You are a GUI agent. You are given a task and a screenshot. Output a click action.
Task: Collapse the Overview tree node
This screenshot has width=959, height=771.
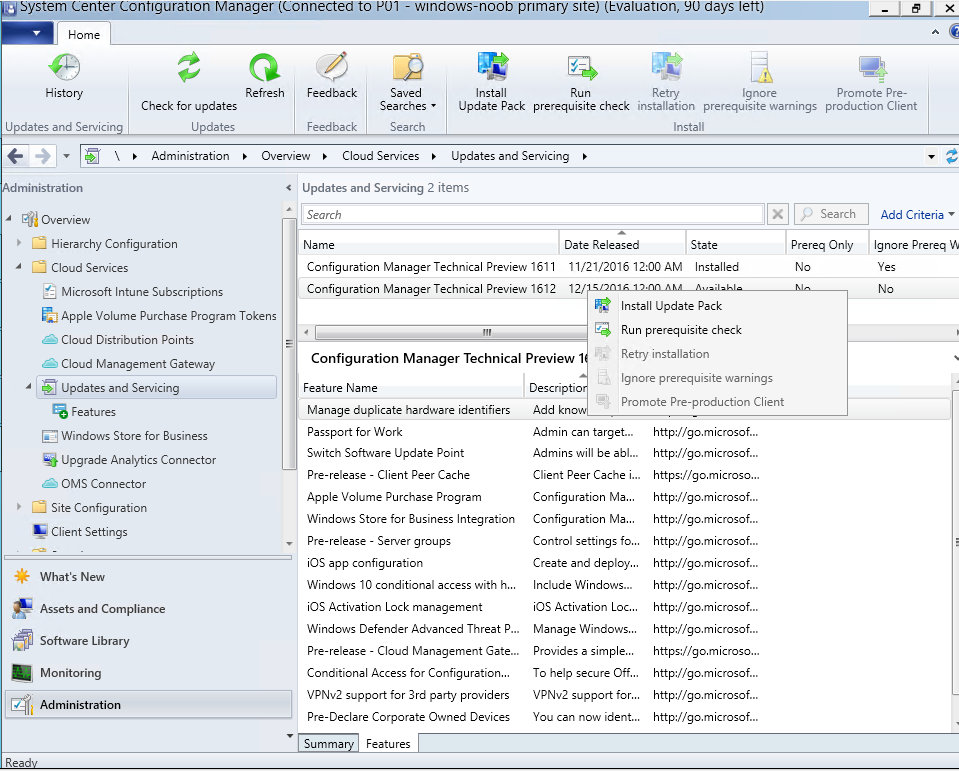coord(9,218)
